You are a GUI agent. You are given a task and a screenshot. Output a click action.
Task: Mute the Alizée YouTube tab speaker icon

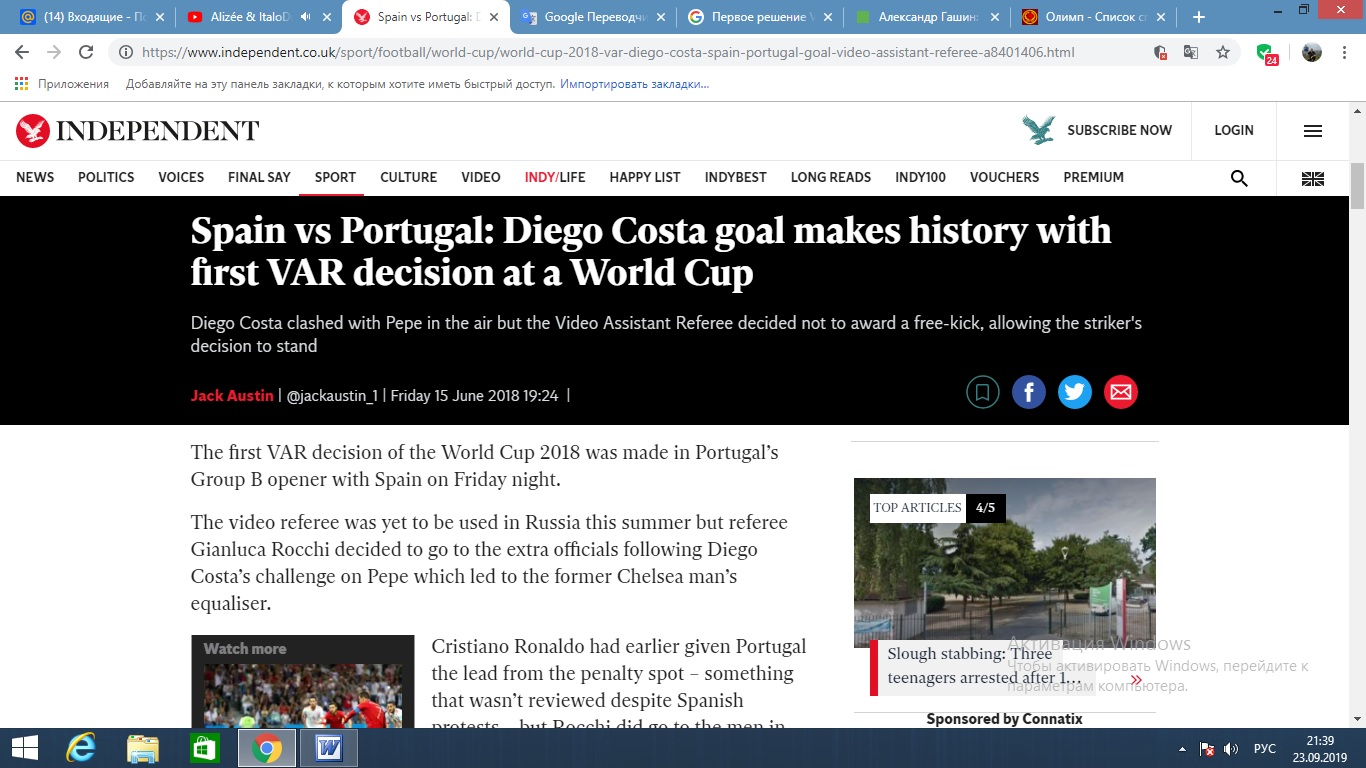click(x=306, y=17)
